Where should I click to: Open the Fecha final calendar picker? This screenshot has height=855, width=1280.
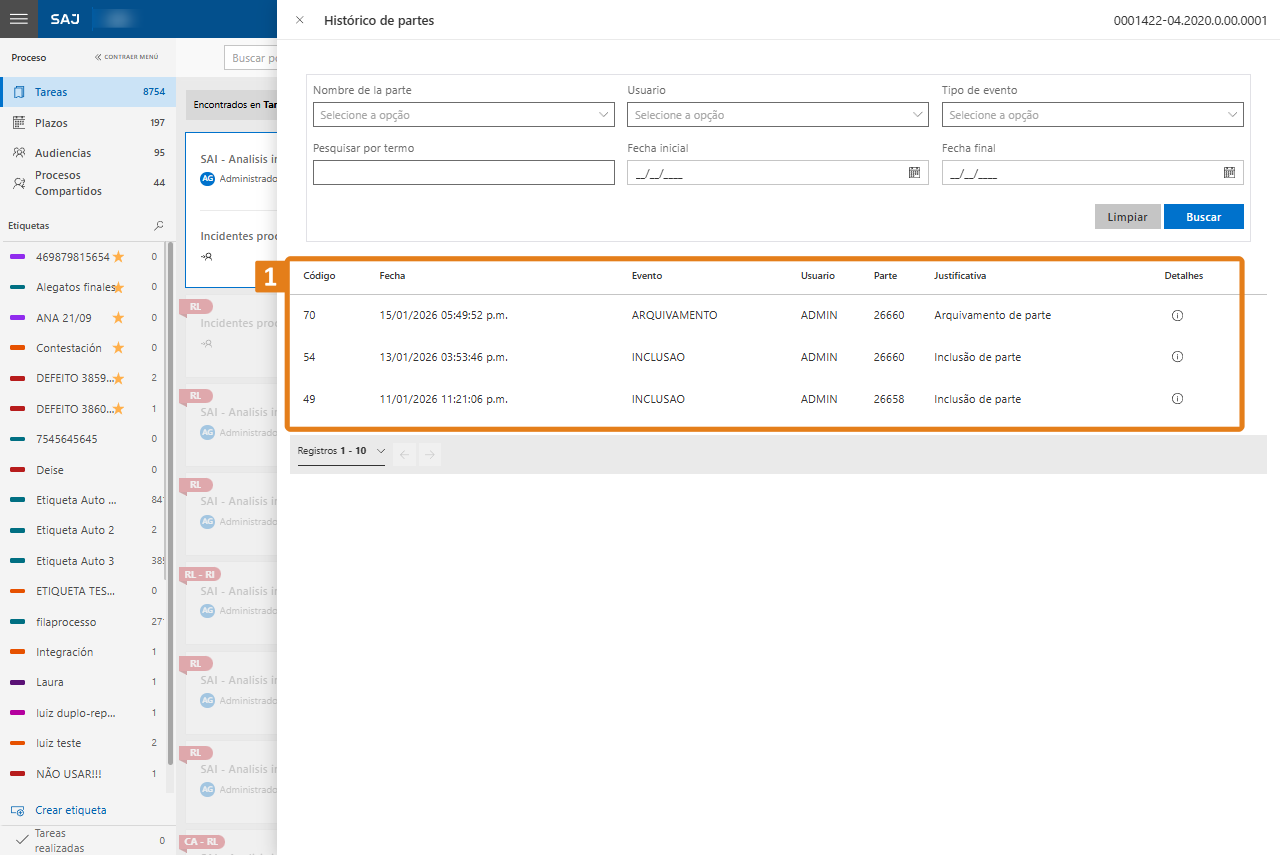coord(1229,173)
